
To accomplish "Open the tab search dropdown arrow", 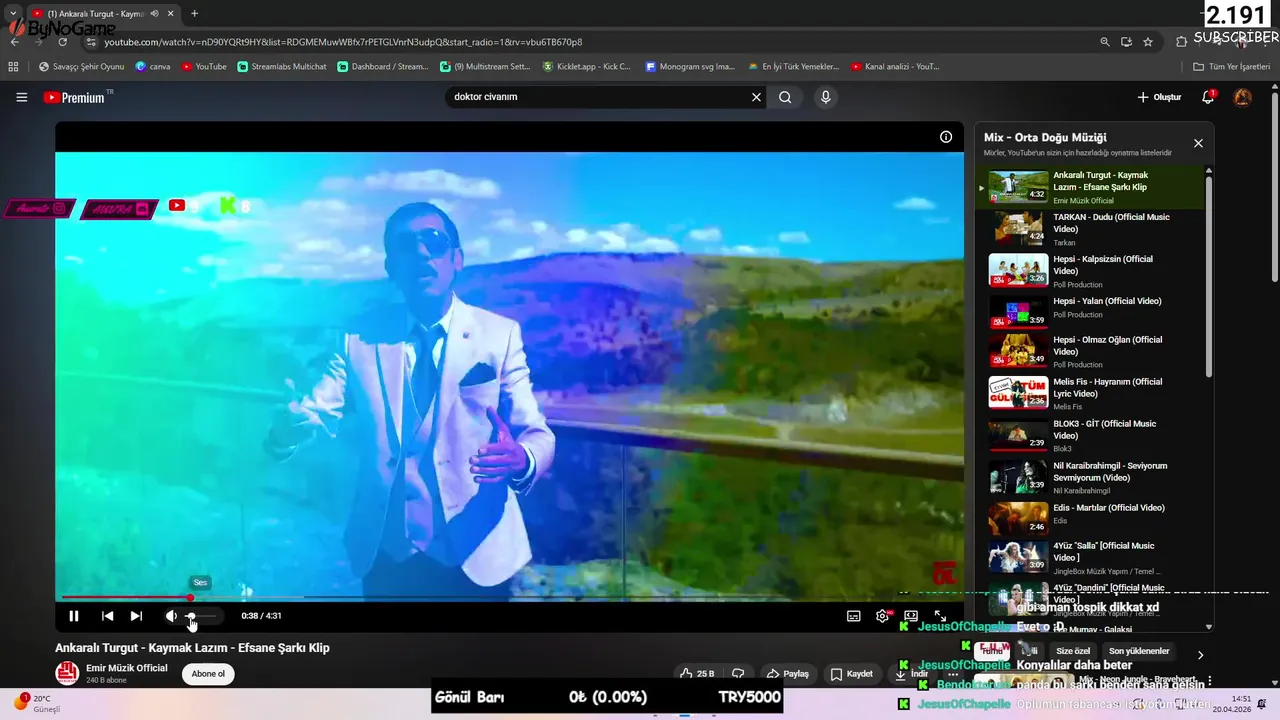I will tap(12, 14).
